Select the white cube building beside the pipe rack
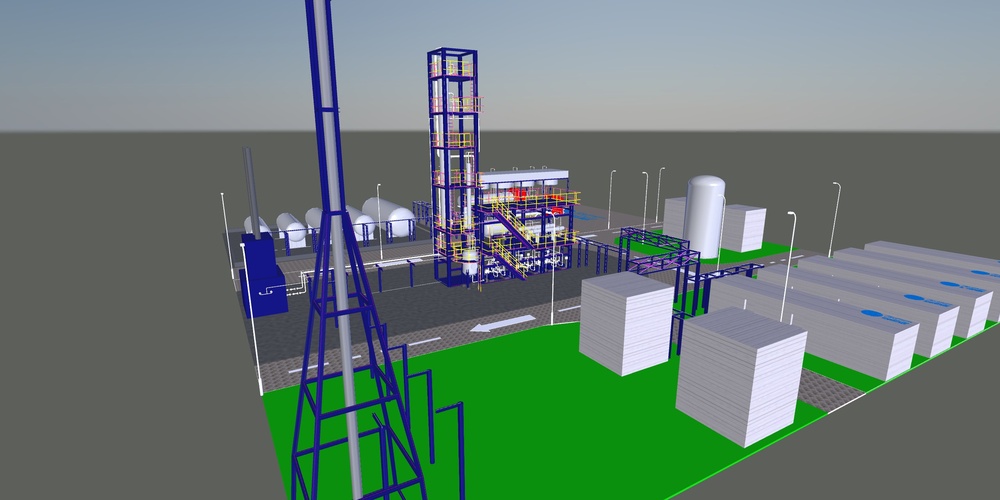Image resolution: width=1000 pixels, height=500 pixels. click(627, 322)
